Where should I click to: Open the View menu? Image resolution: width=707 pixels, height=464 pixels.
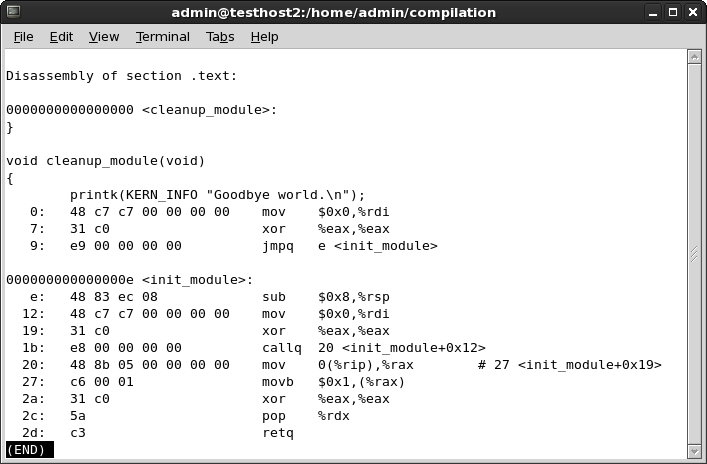click(104, 37)
